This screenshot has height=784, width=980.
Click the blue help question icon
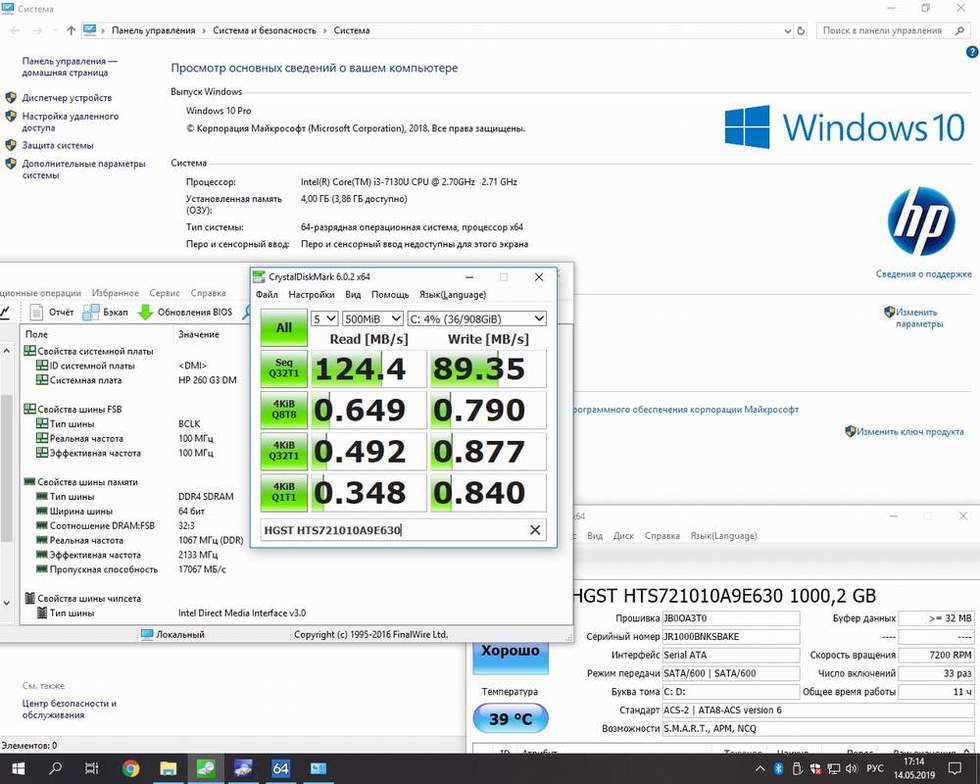click(972, 53)
